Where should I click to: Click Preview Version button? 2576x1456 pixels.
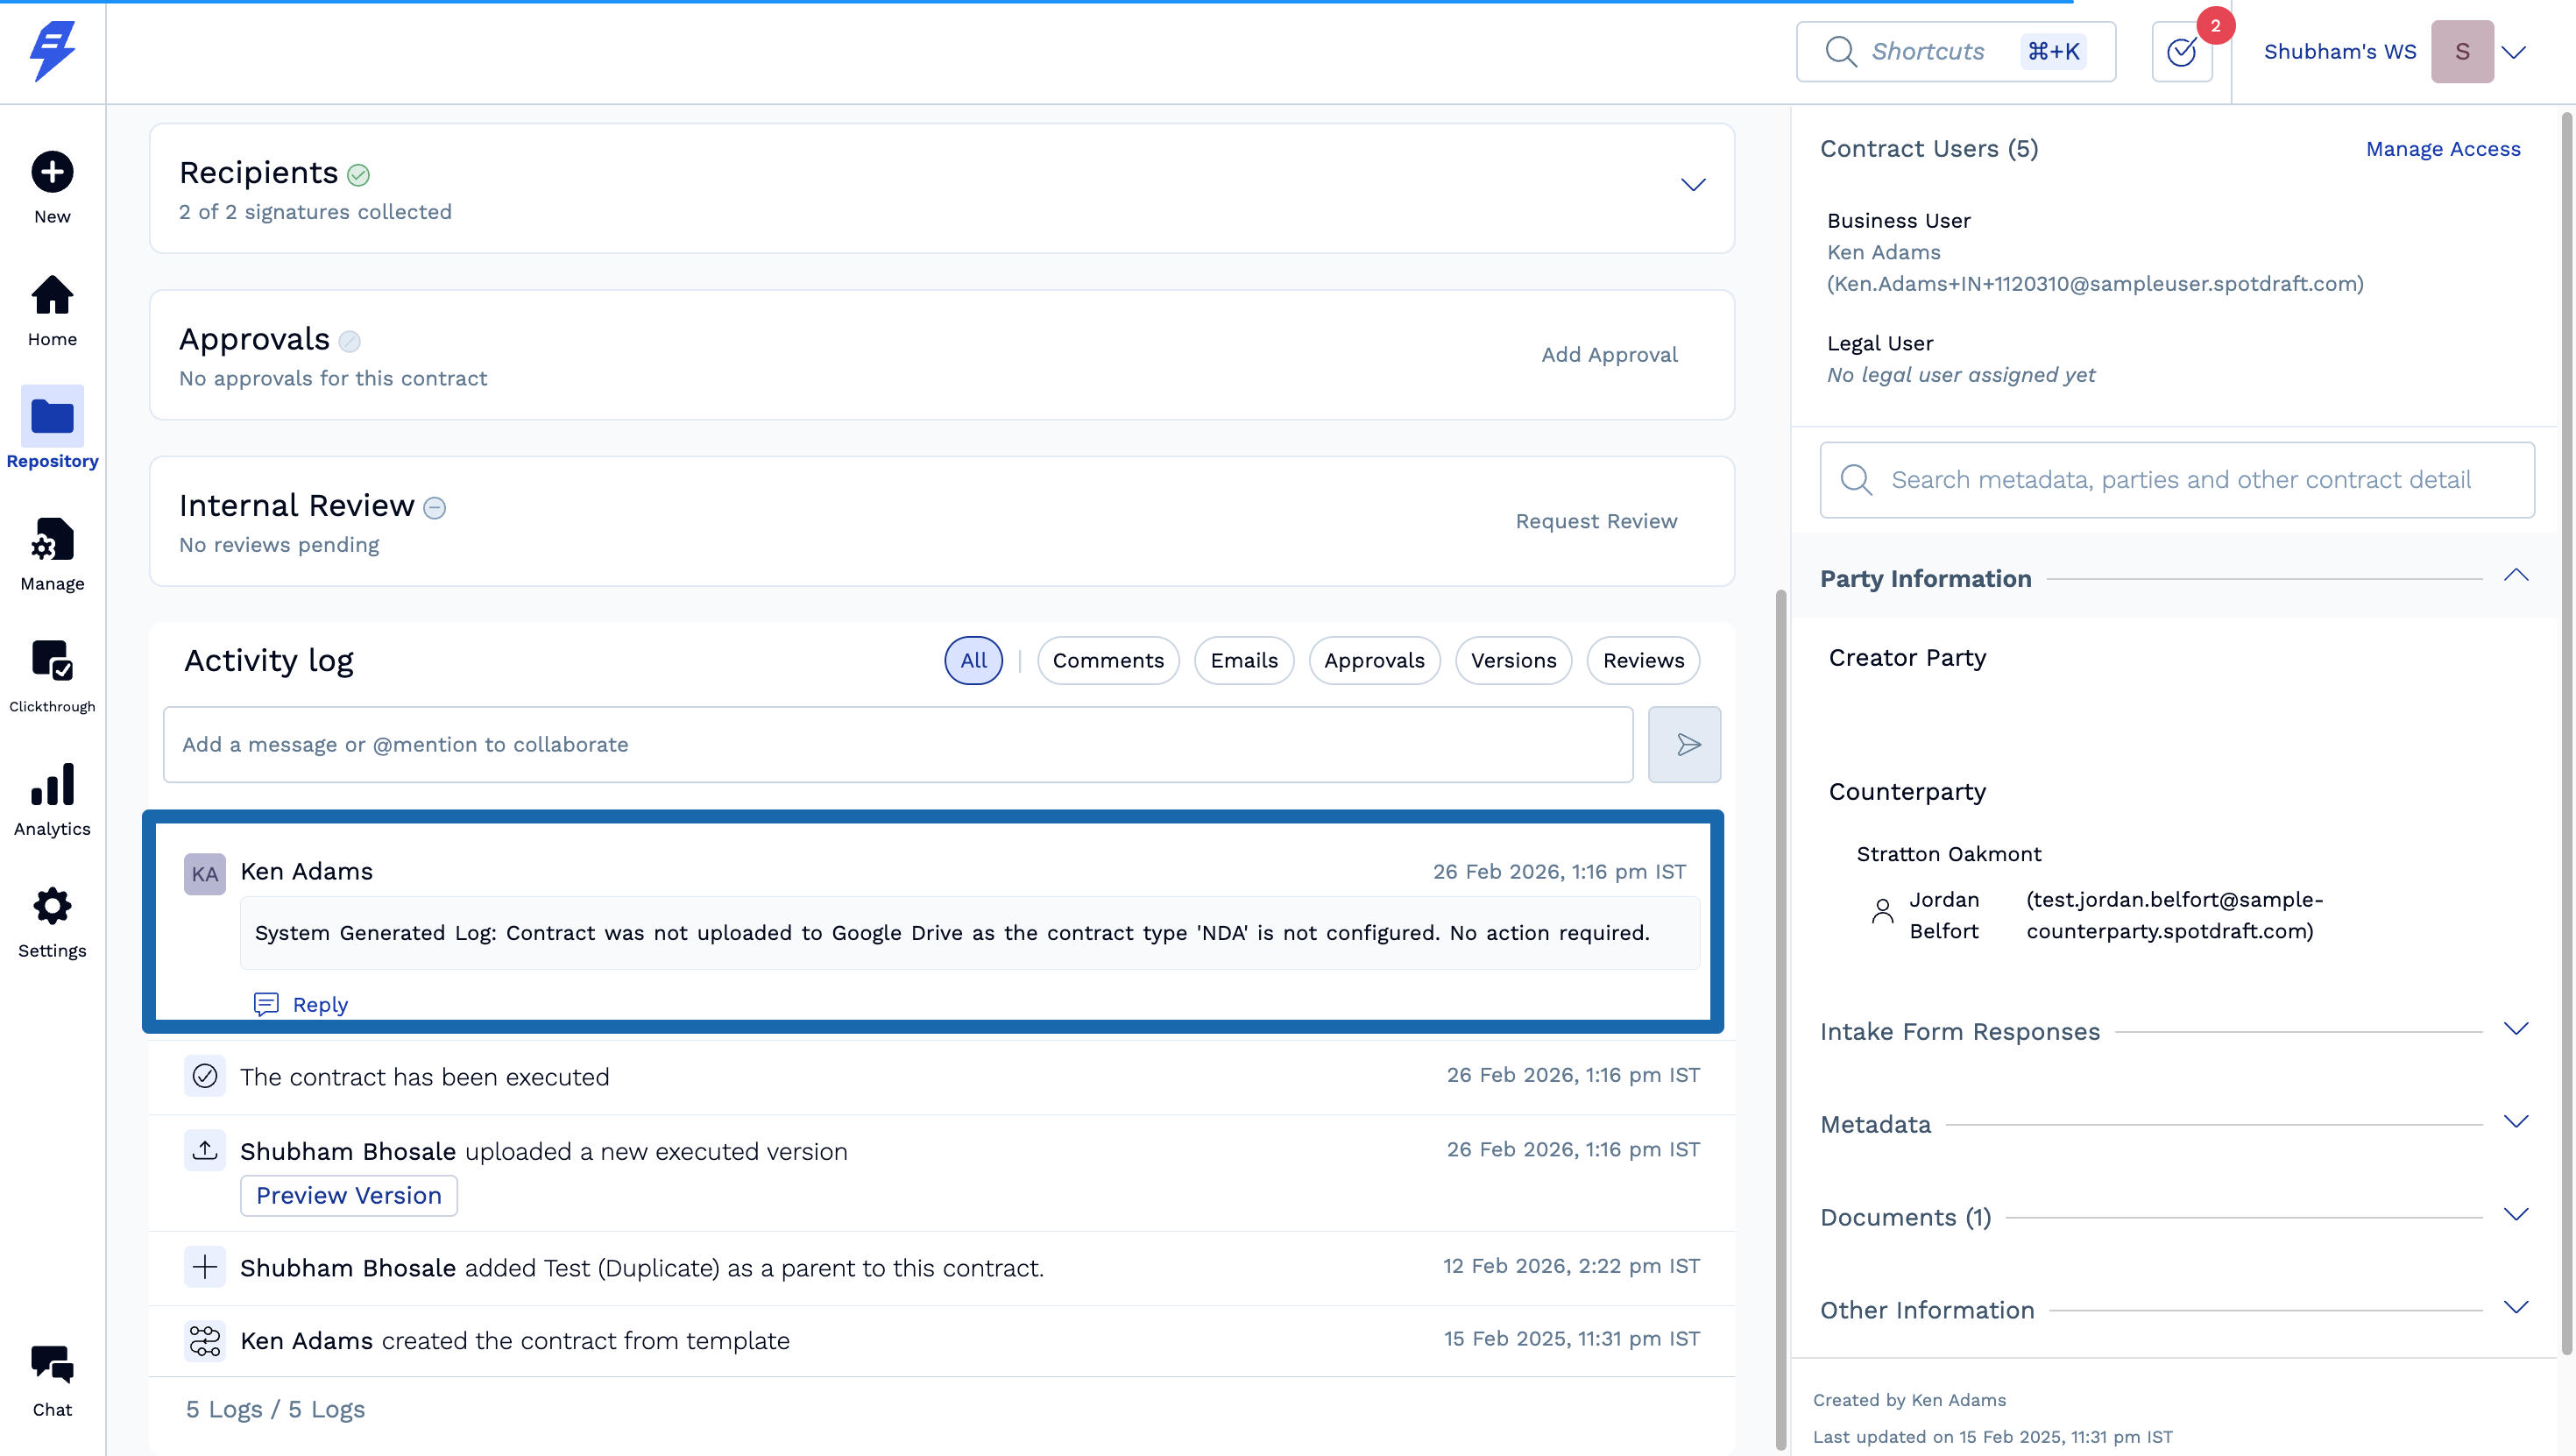348,1195
